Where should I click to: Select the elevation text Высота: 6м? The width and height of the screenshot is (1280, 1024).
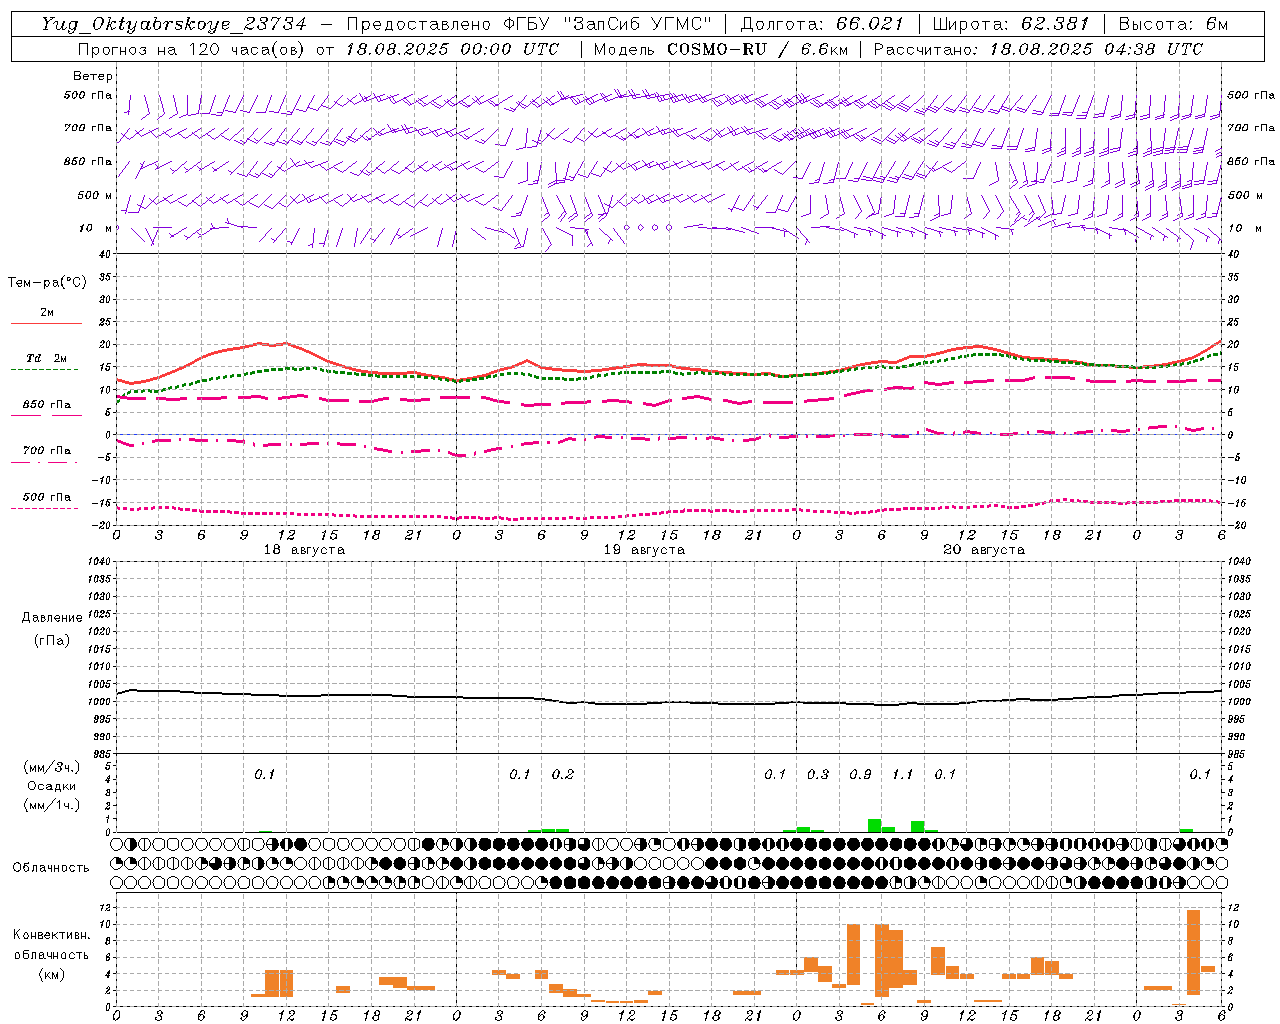tap(1173, 24)
